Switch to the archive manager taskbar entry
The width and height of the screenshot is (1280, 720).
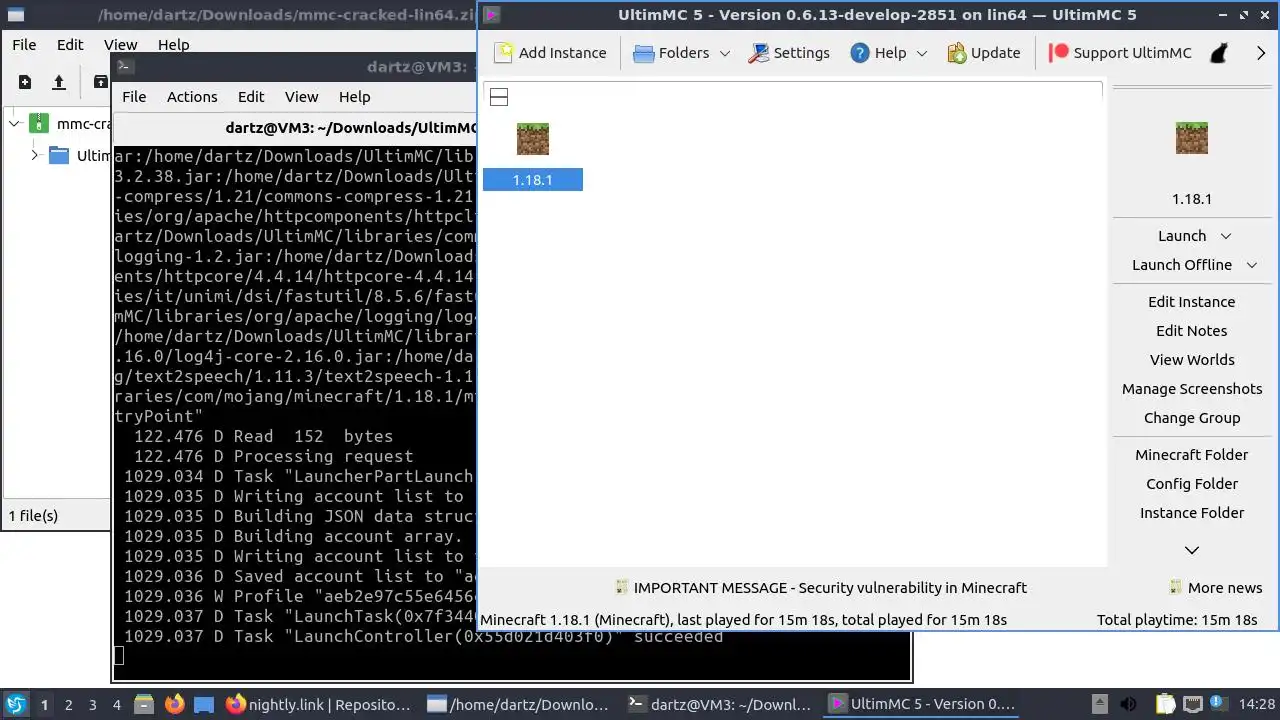tap(519, 704)
